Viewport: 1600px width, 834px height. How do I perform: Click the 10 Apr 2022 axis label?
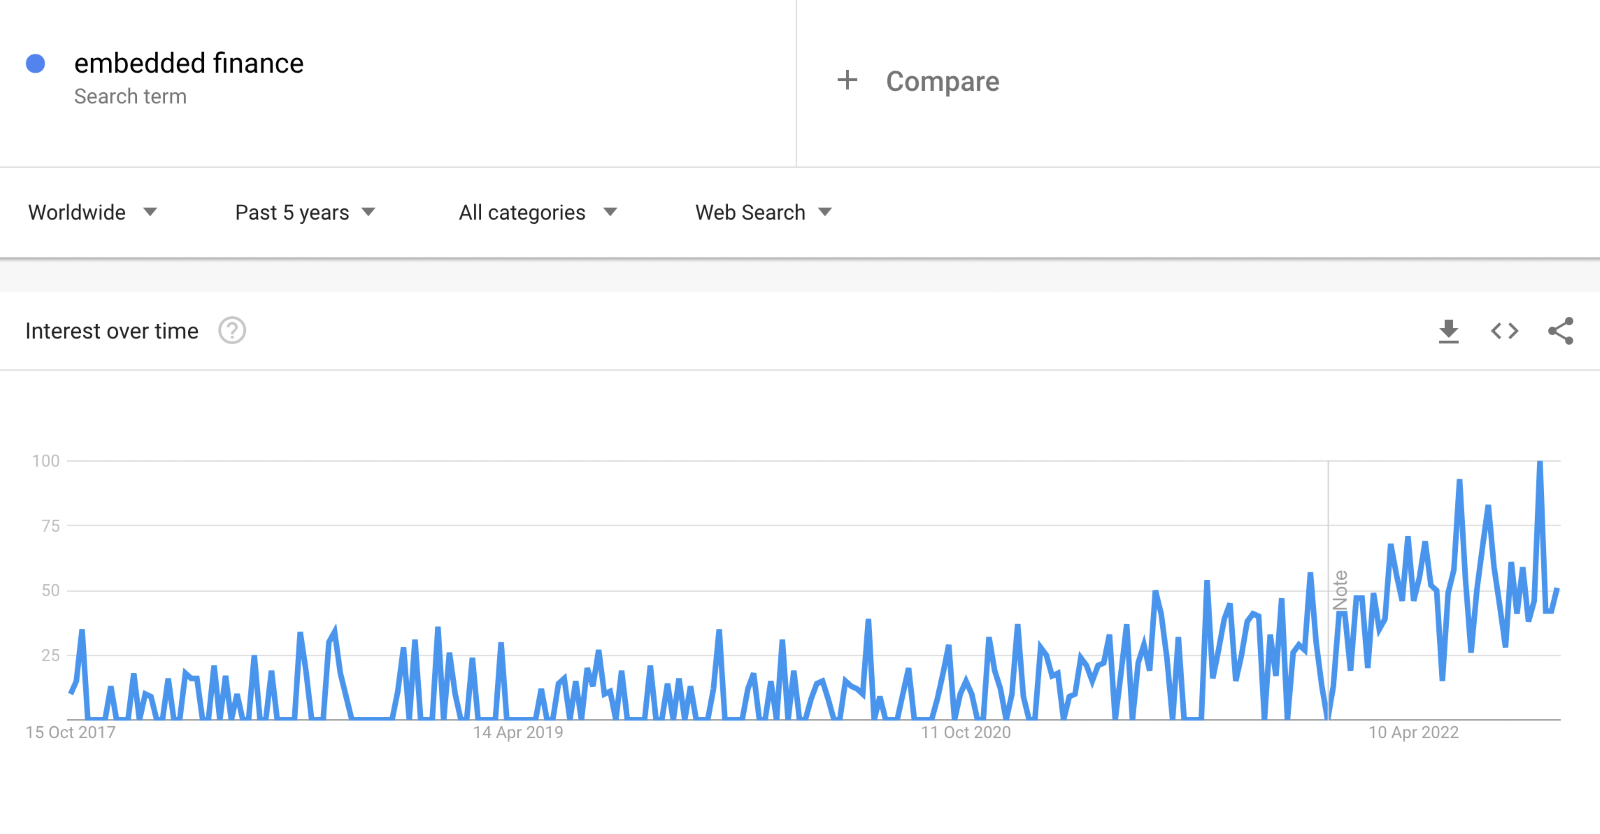click(1413, 732)
